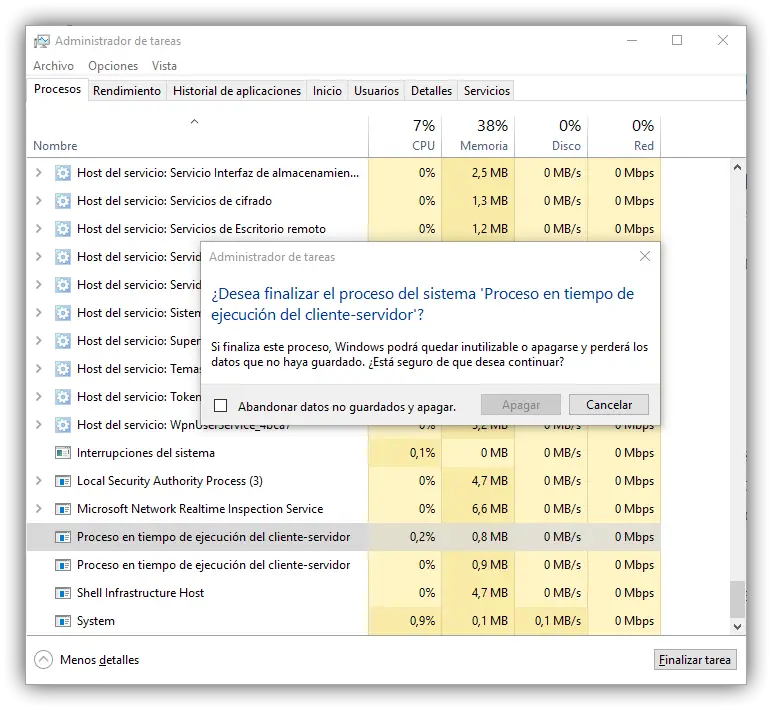Click the icon beside Interrupciones del sistema
This screenshot has height=710, width=772.
coord(63,453)
